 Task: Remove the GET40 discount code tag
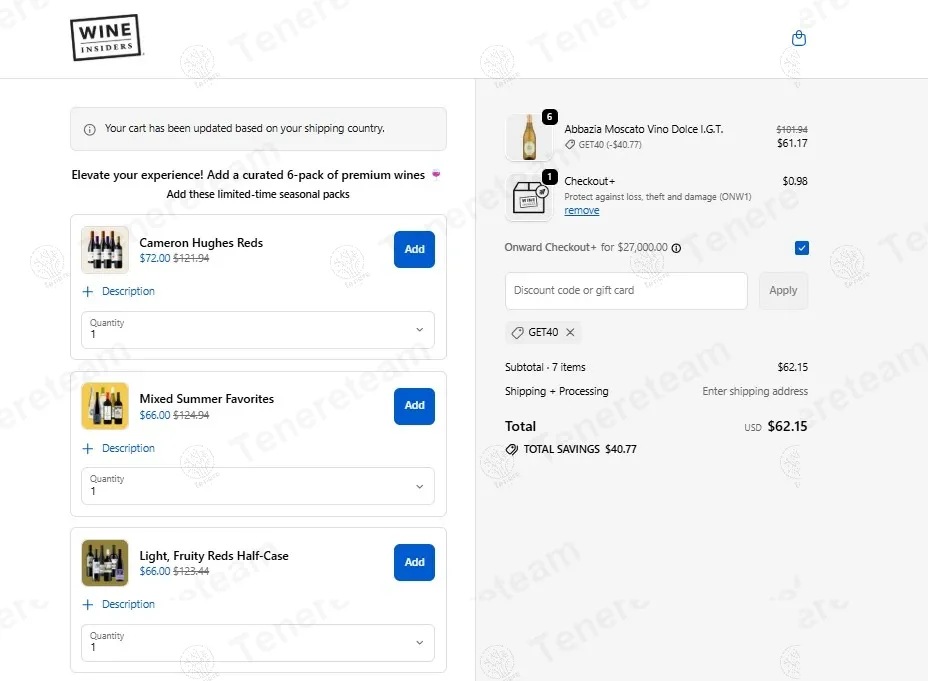[570, 333]
